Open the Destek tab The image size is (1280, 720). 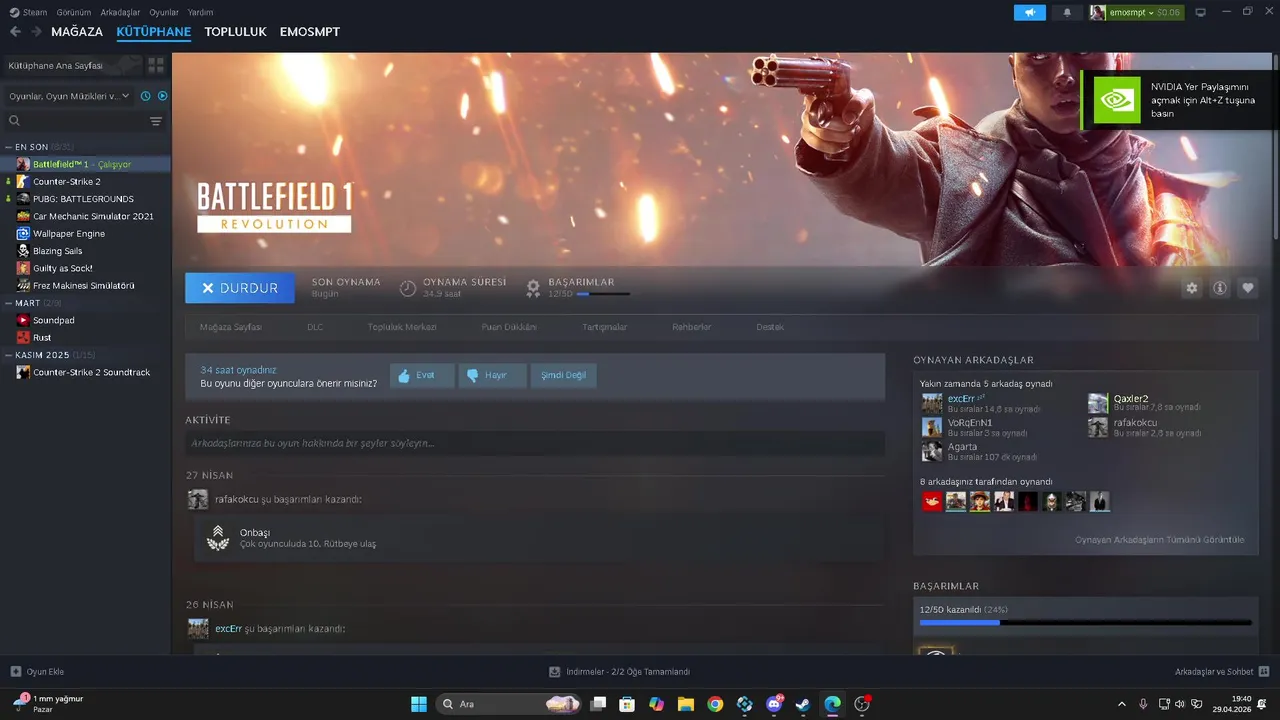coord(770,327)
